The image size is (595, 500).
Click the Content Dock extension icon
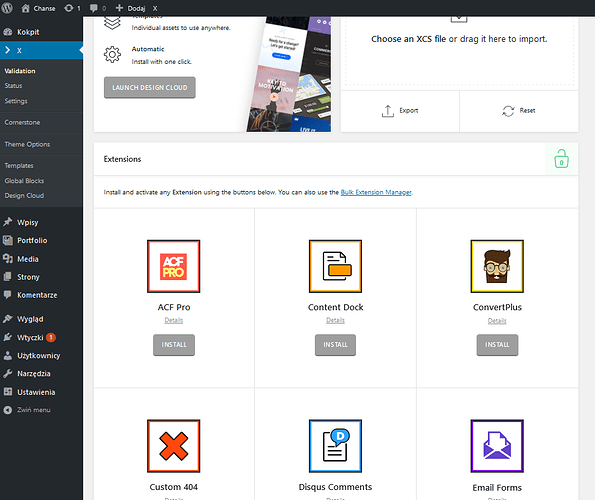(x=335, y=266)
